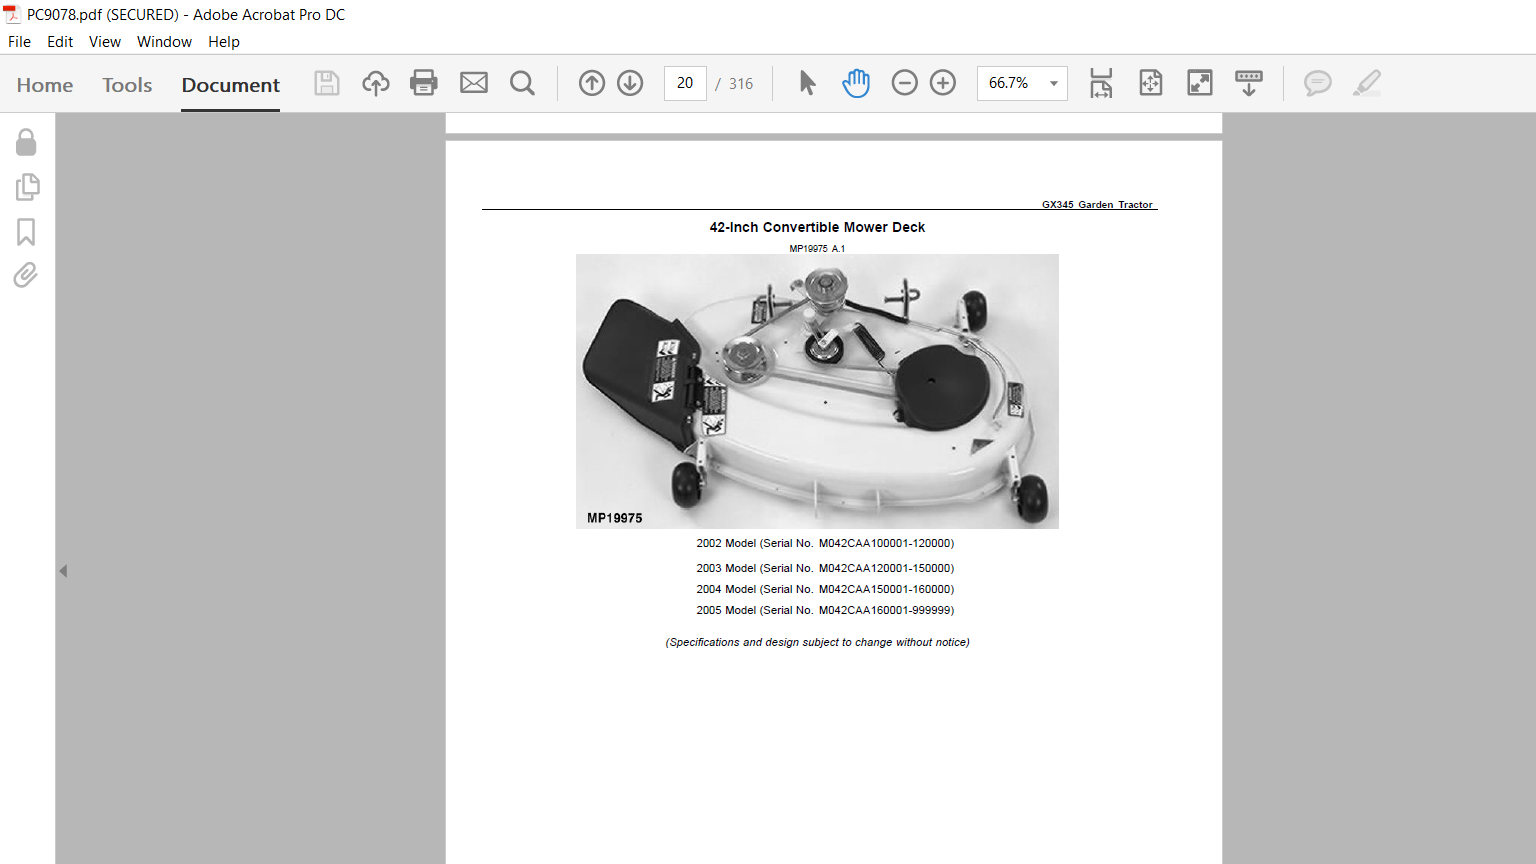This screenshot has height=864, width=1536.
Task: Click the specifications subject to change notice
Action: [x=817, y=642]
